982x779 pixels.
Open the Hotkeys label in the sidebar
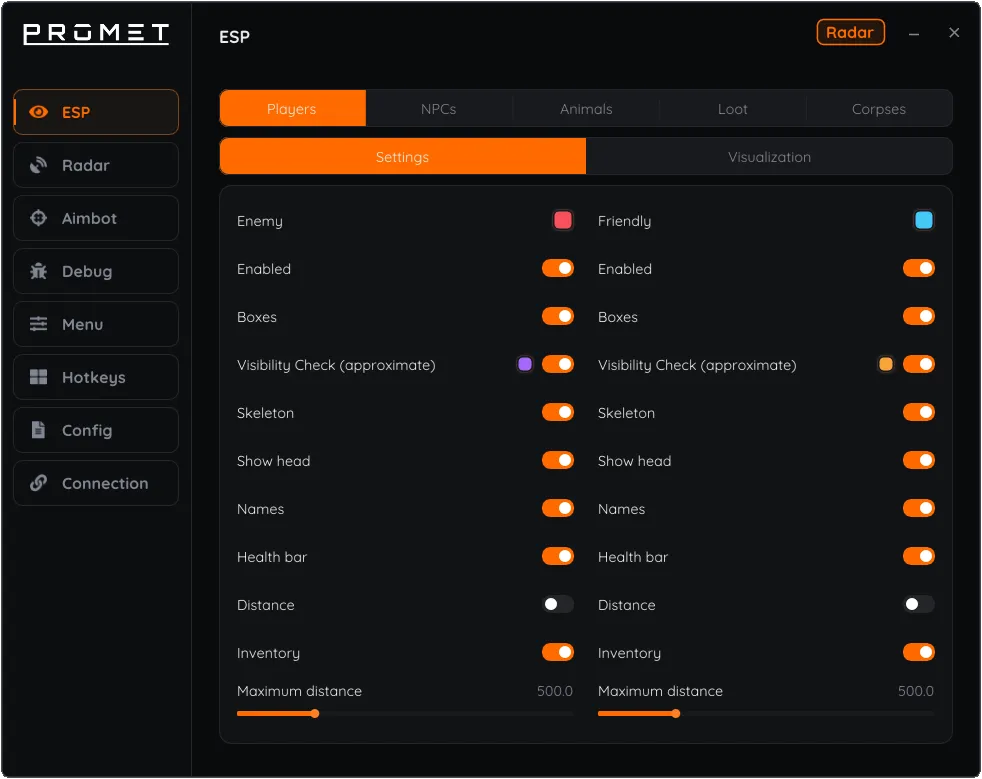[93, 378]
